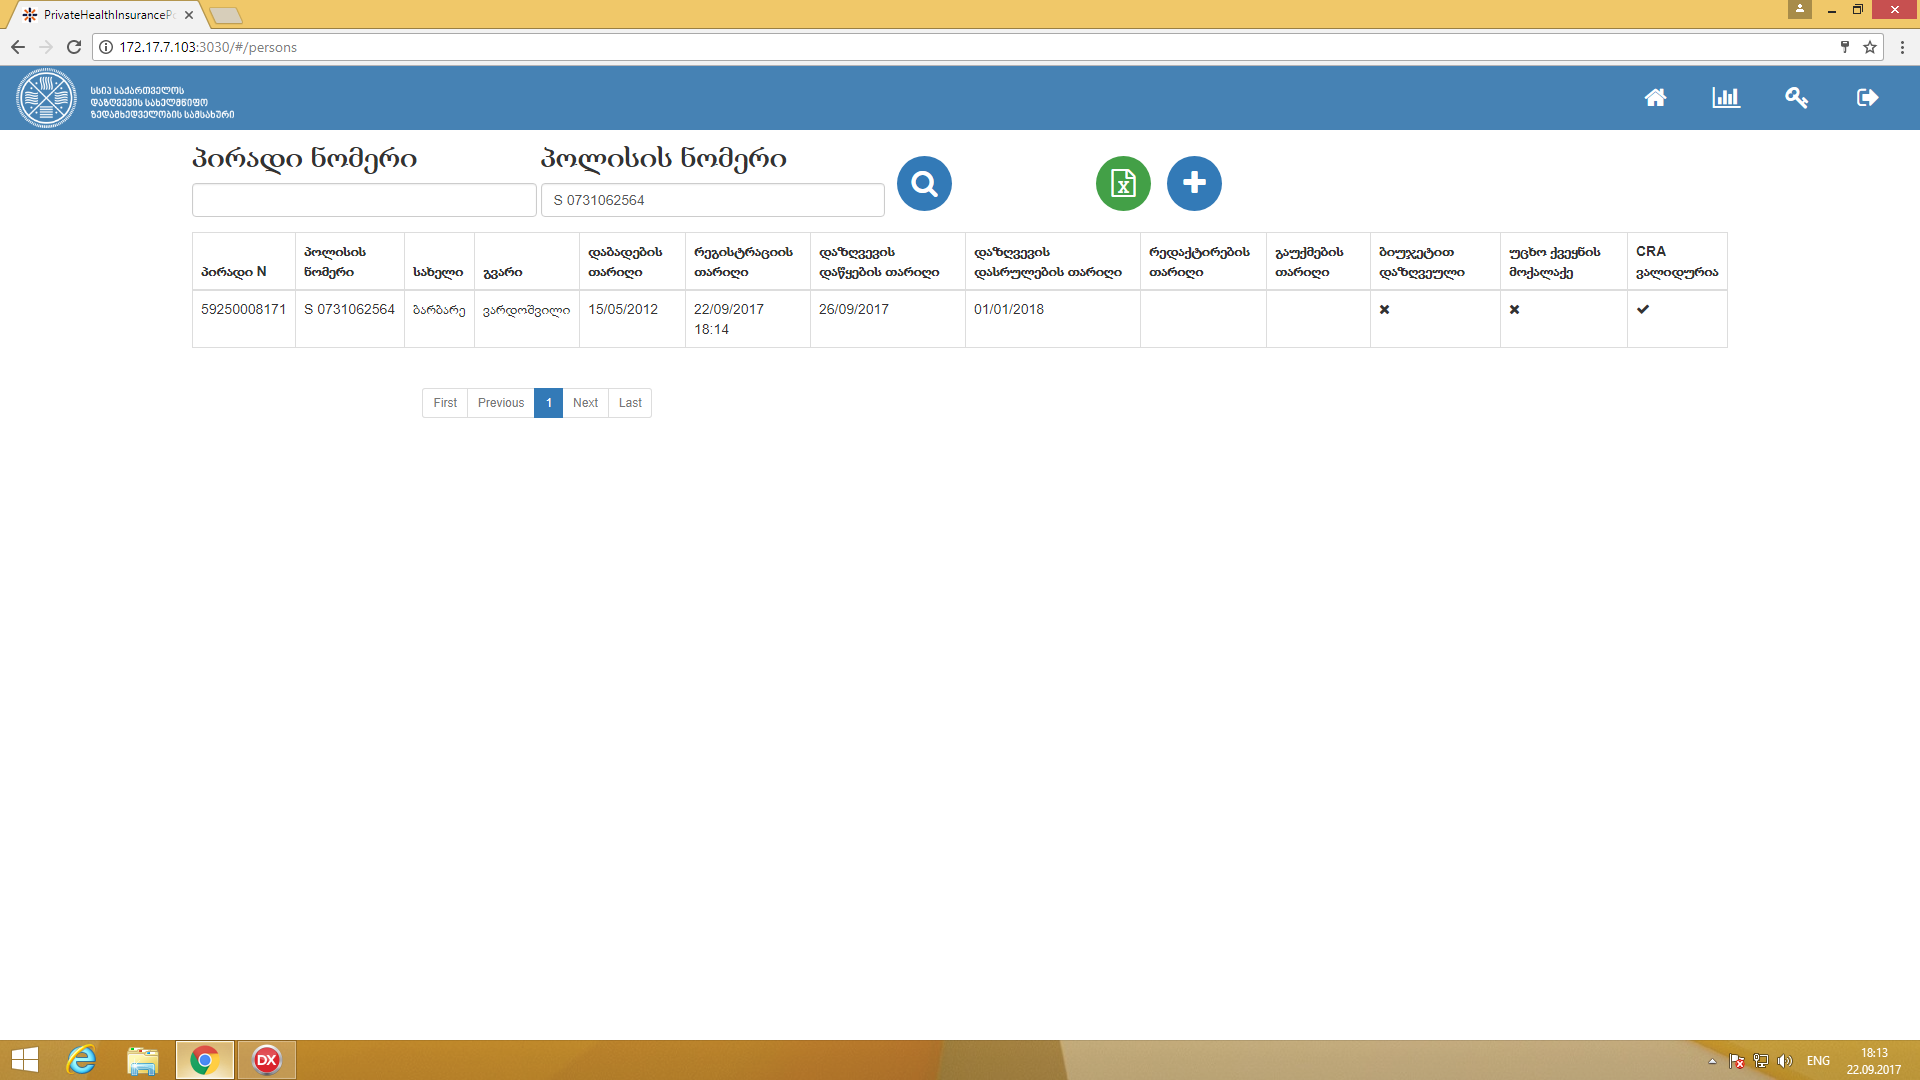
Task: Jump to Last page
Action: 630,403
